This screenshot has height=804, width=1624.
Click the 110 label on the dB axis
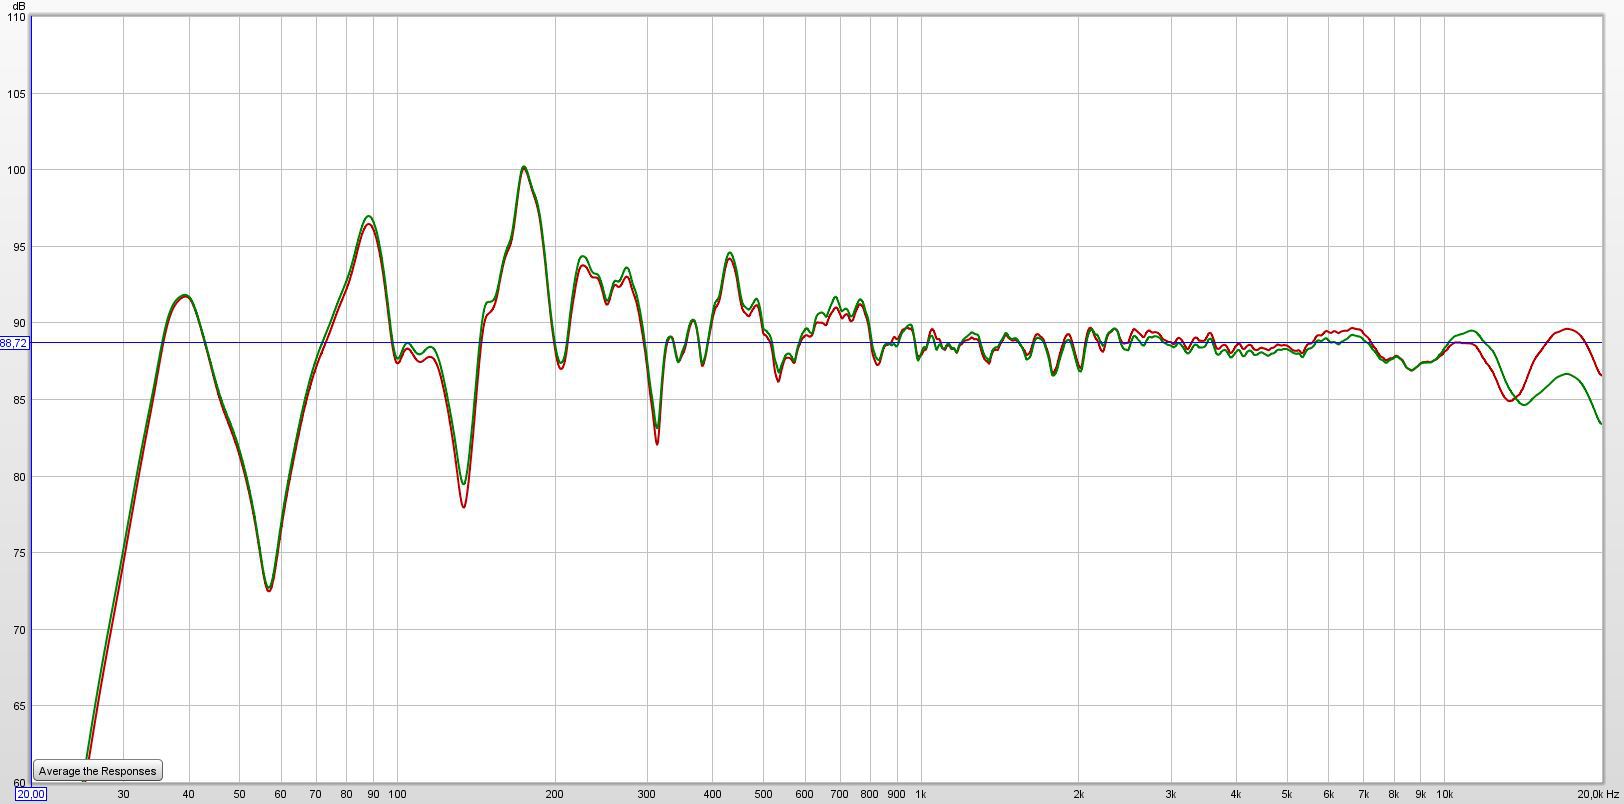pos(16,18)
